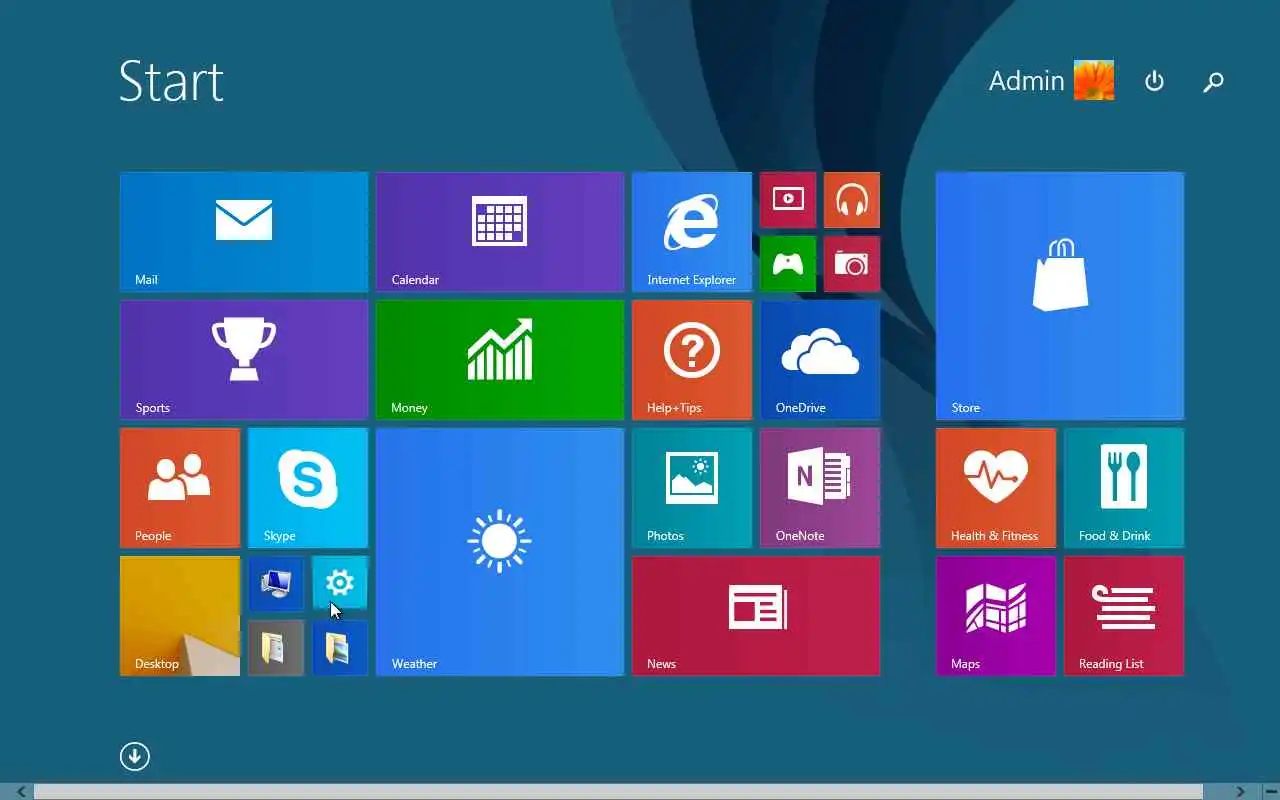Open the Desktop tile
Screen dimensions: 1280x800
pyautogui.click(x=180, y=616)
